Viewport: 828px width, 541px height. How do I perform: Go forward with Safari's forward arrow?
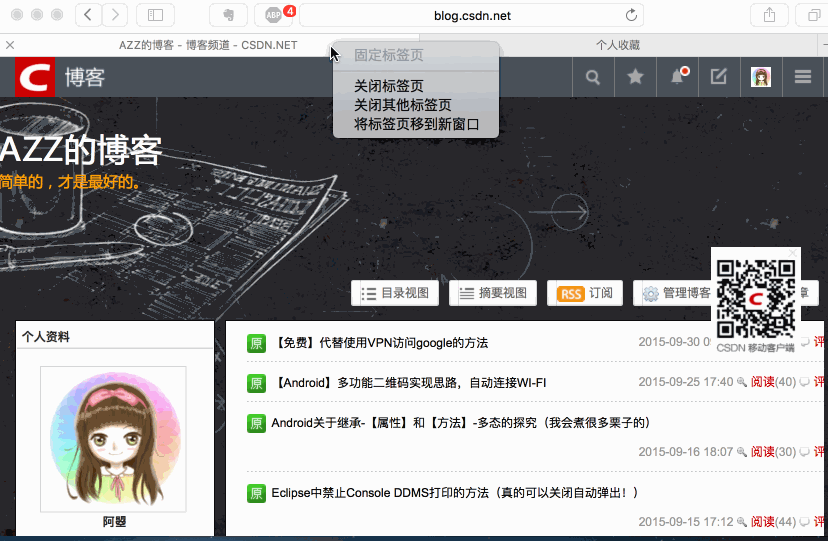coord(115,15)
